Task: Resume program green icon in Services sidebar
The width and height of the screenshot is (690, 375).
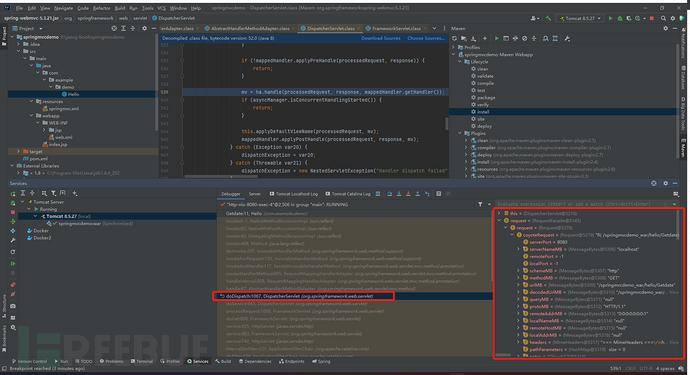Action: point(13,263)
